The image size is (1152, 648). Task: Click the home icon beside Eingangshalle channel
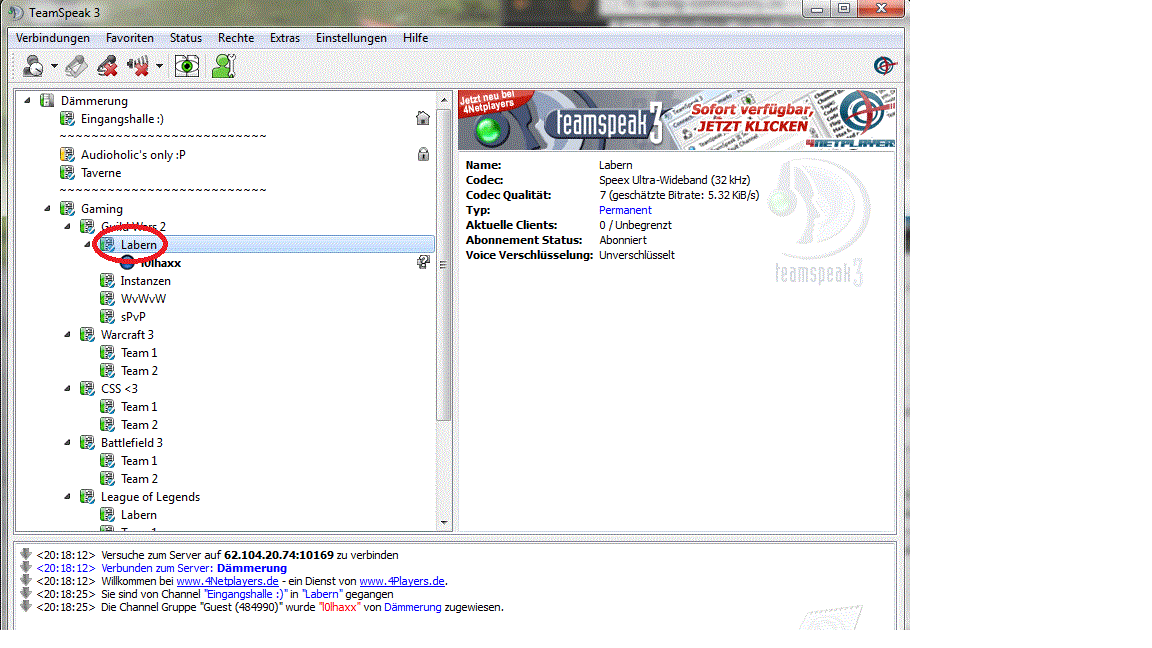[423, 119]
